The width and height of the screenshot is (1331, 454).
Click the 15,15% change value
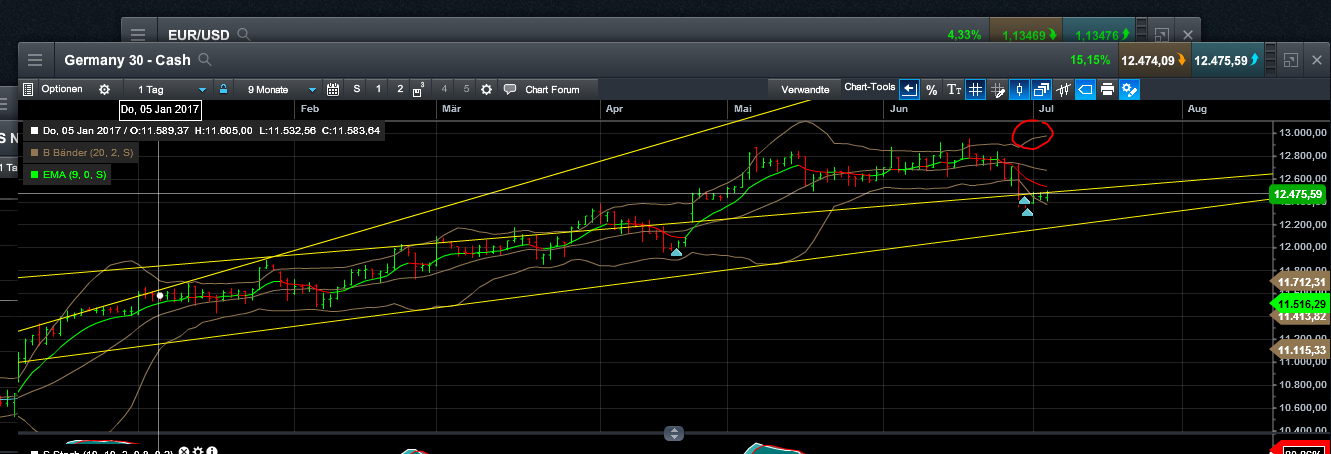[1090, 60]
